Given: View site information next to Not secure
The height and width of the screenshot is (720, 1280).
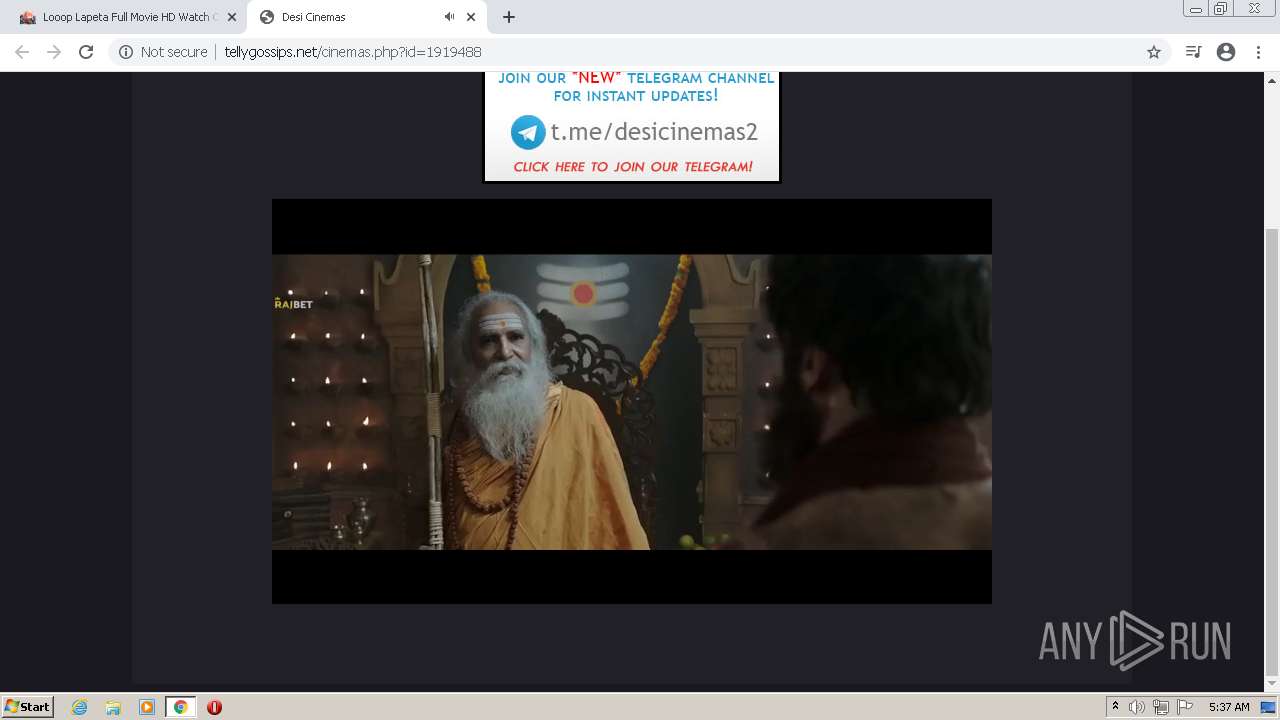Looking at the screenshot, I should 126,52.
